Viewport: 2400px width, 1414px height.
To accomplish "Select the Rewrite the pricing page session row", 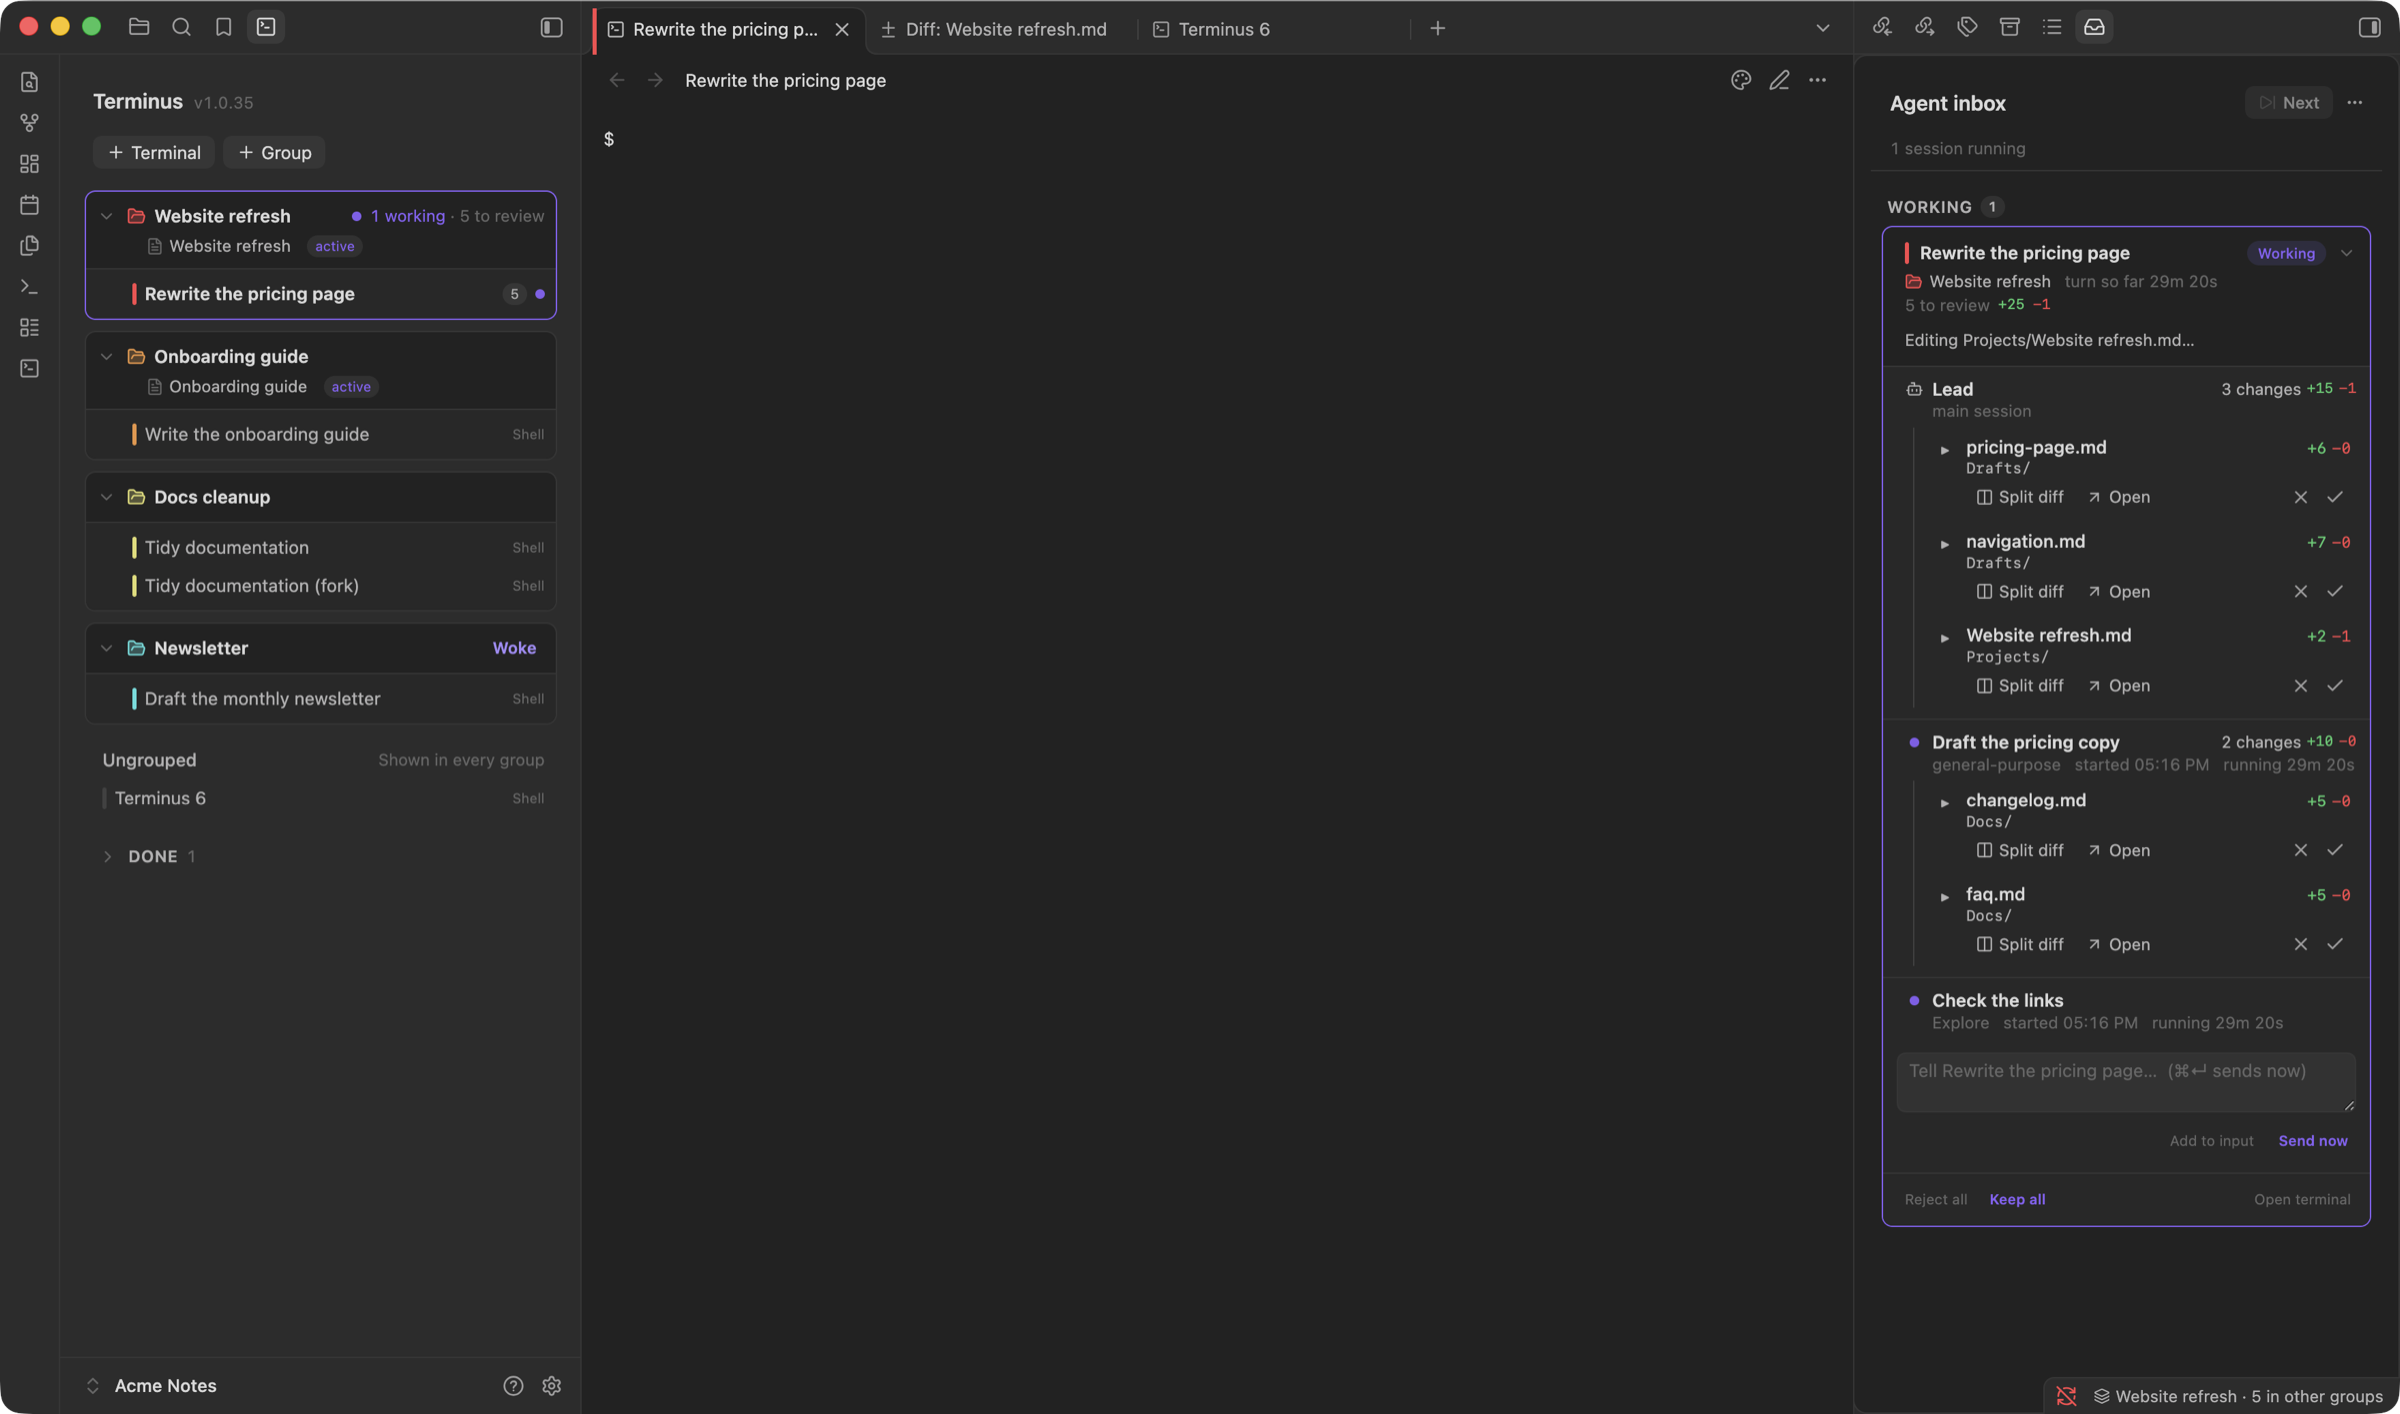I will pos(320,294).
